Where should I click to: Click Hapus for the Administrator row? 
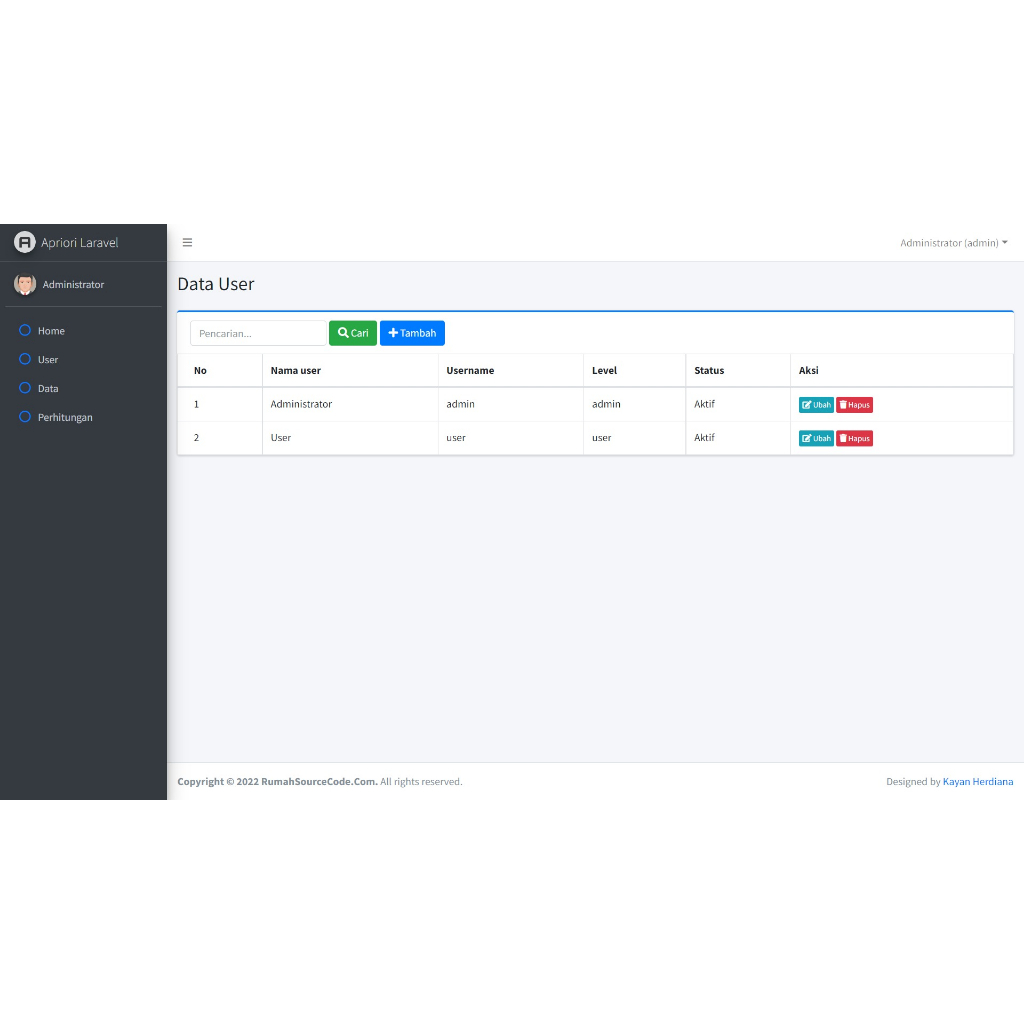coord(854,405)
